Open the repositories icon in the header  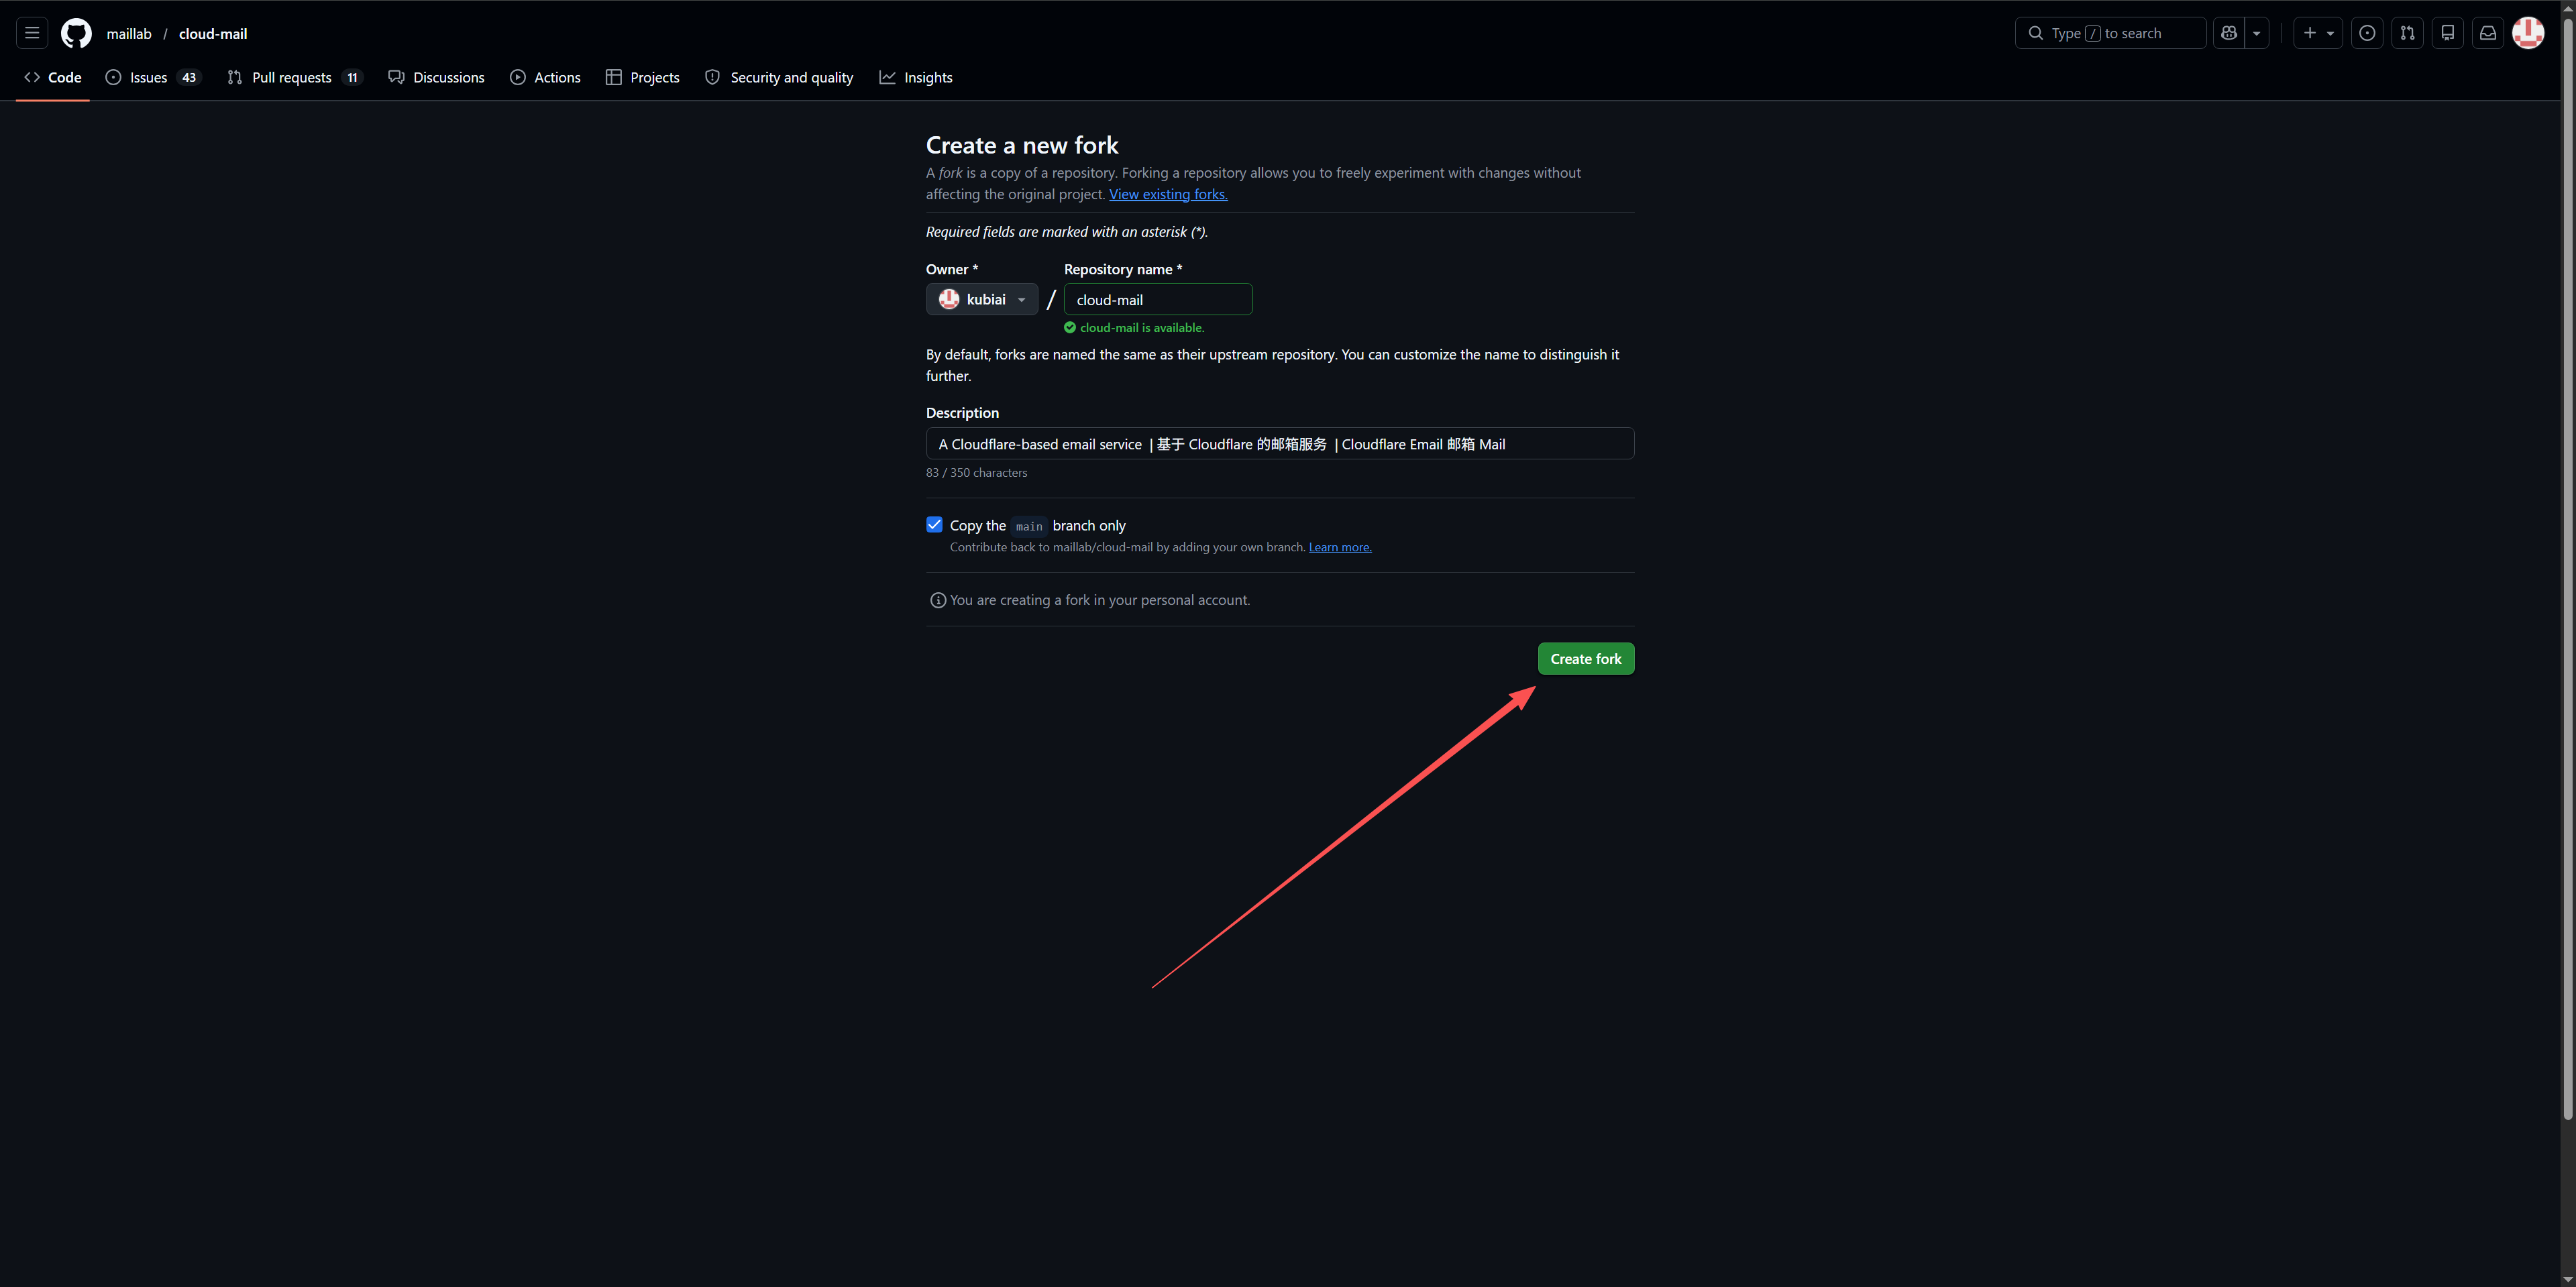(x=2447, y=33)
